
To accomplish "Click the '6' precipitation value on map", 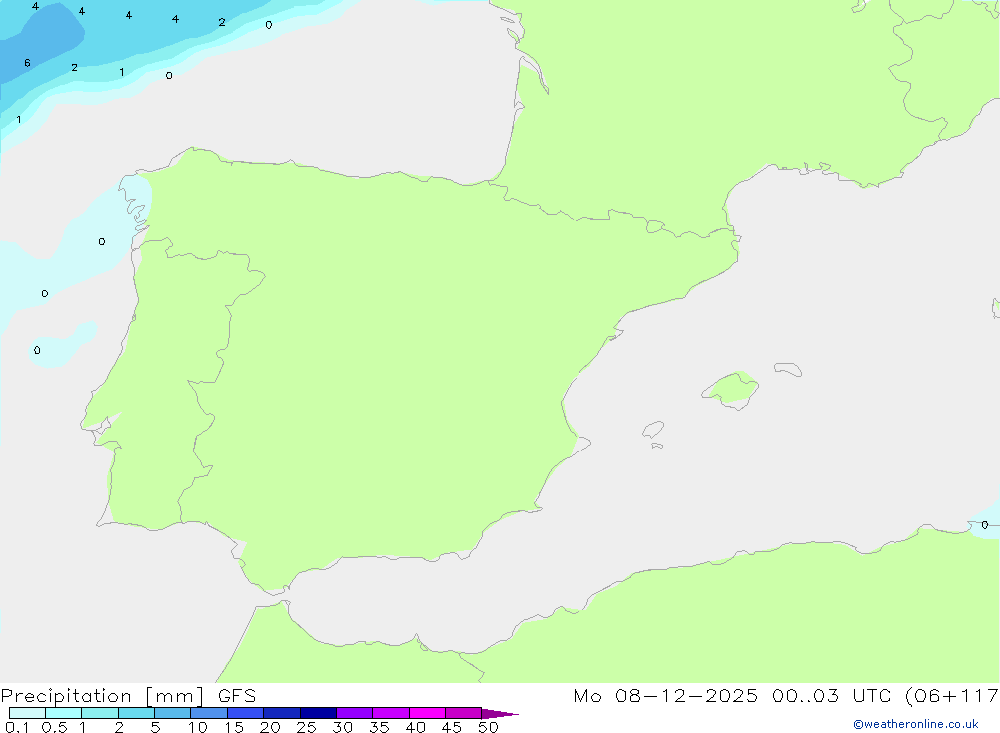I will (27, 63).
